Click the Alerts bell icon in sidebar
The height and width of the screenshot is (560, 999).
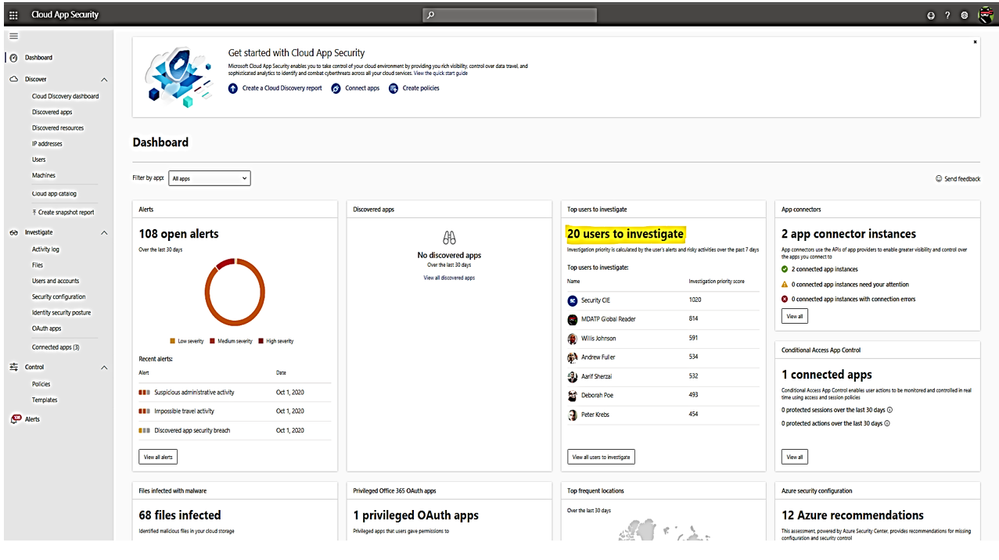click(15, 419)
